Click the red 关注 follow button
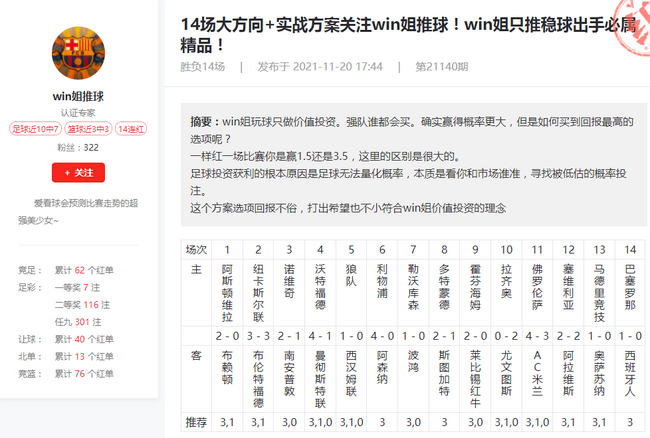 tap(78, 172)
